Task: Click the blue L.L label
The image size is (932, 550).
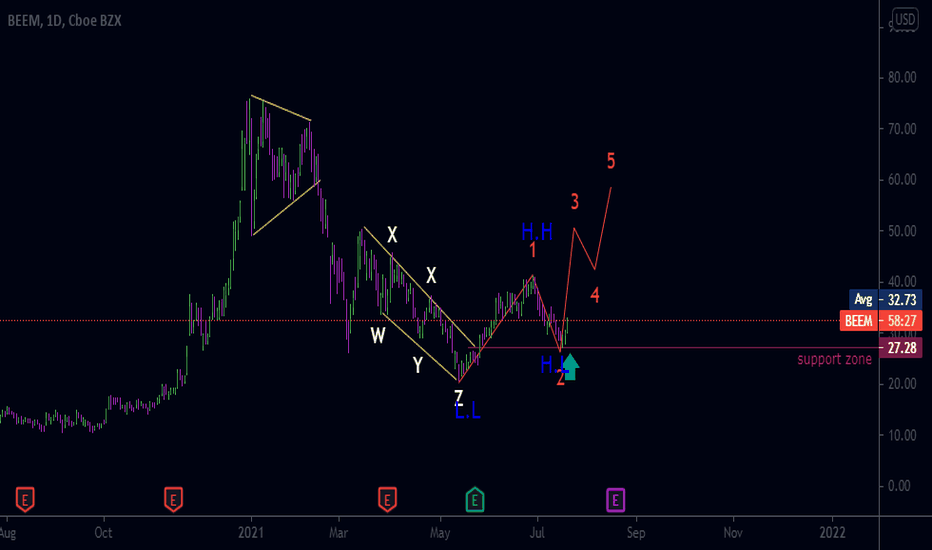Action: [468, 411]
